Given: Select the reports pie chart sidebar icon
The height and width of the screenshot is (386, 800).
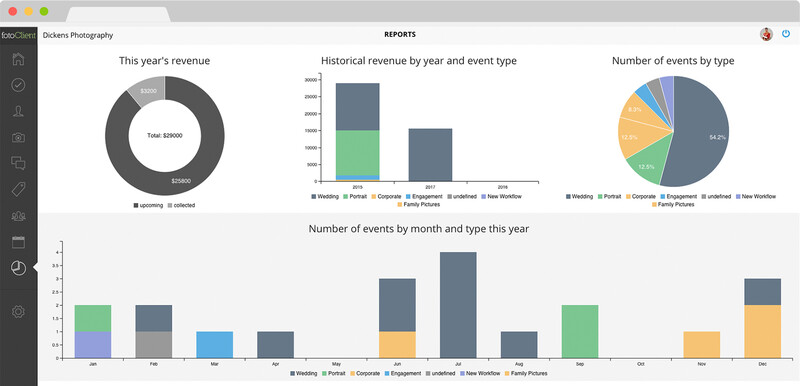Looking at the screenshot, I should 18,268.
